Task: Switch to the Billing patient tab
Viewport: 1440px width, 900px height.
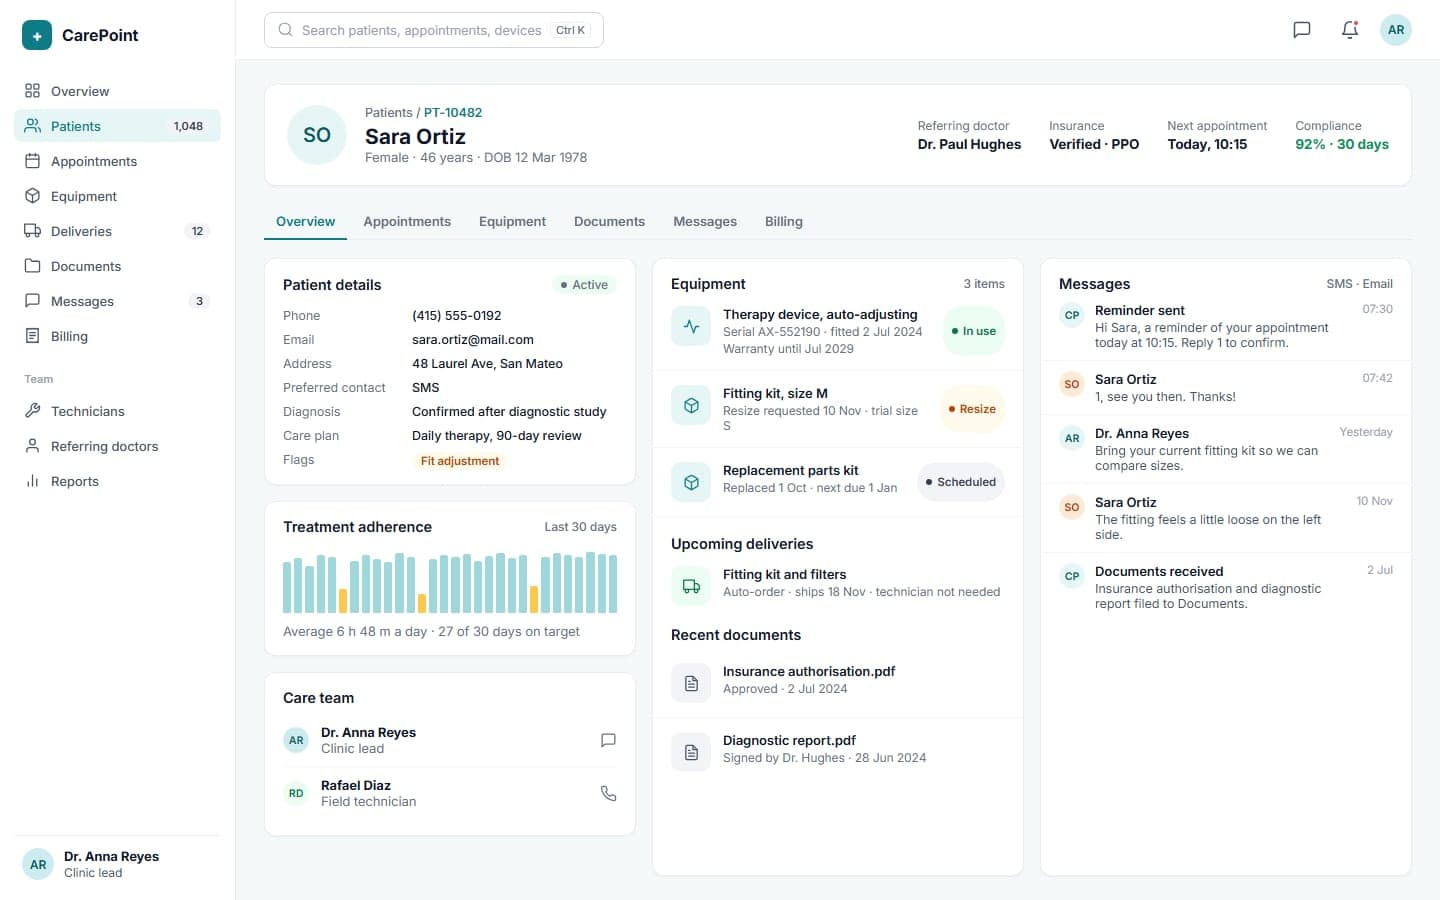Action: (x=784, y=222)
